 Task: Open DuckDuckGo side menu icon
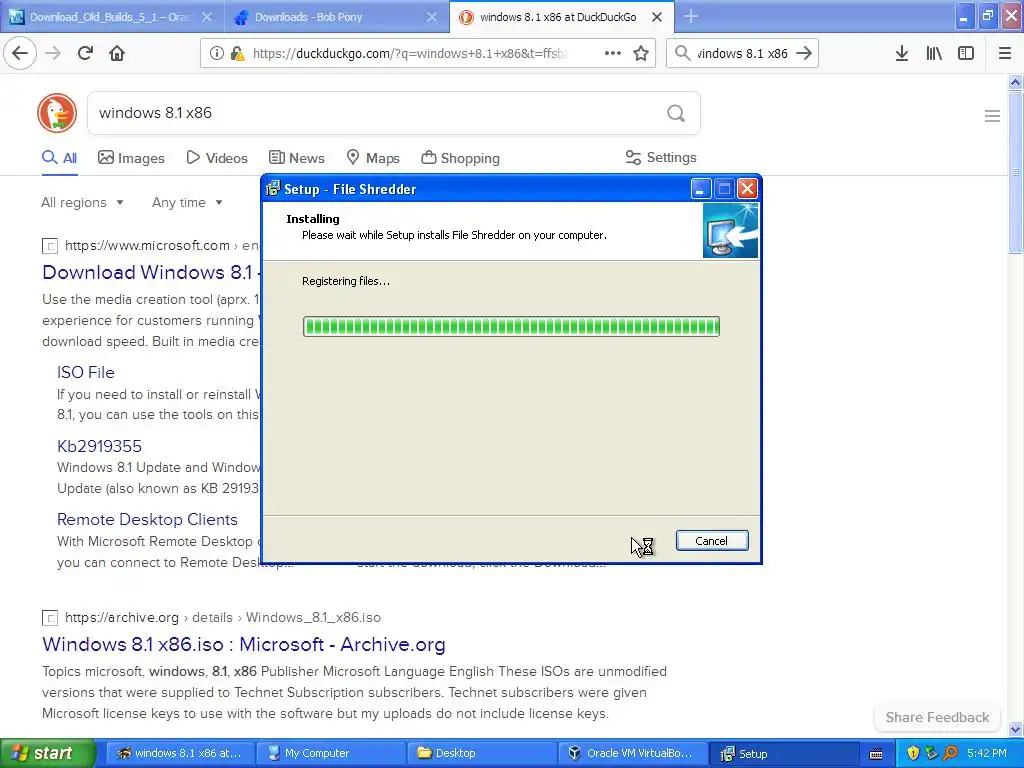coord(992,116)
